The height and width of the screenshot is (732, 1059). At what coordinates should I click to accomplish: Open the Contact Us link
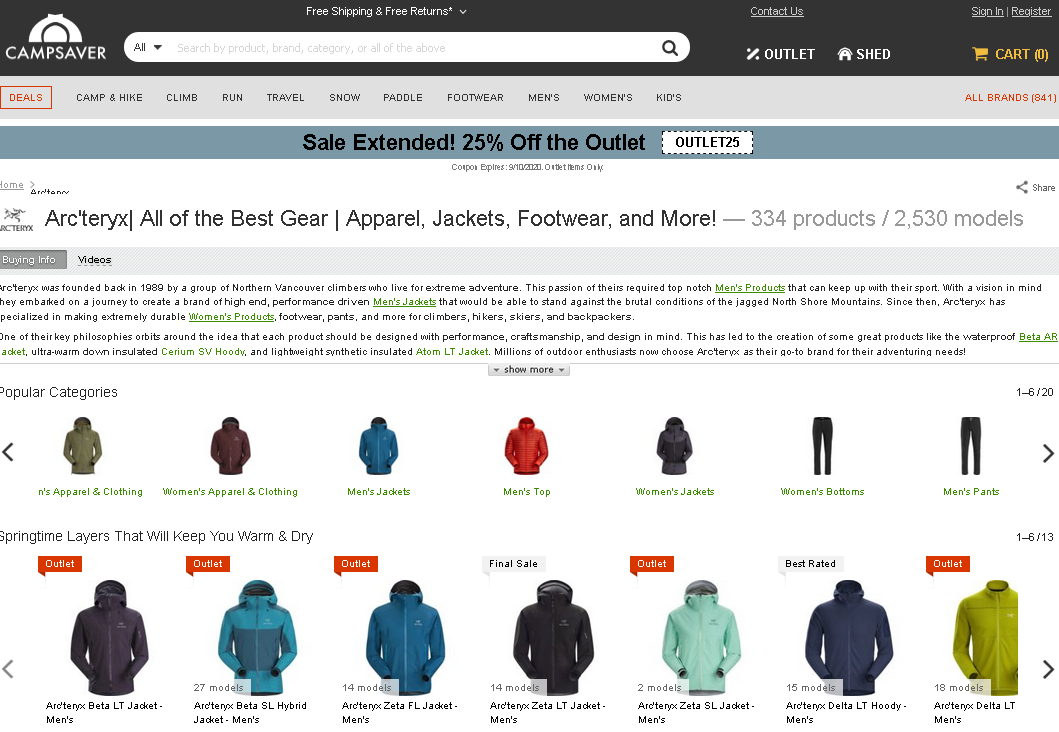tap(777, 11)
